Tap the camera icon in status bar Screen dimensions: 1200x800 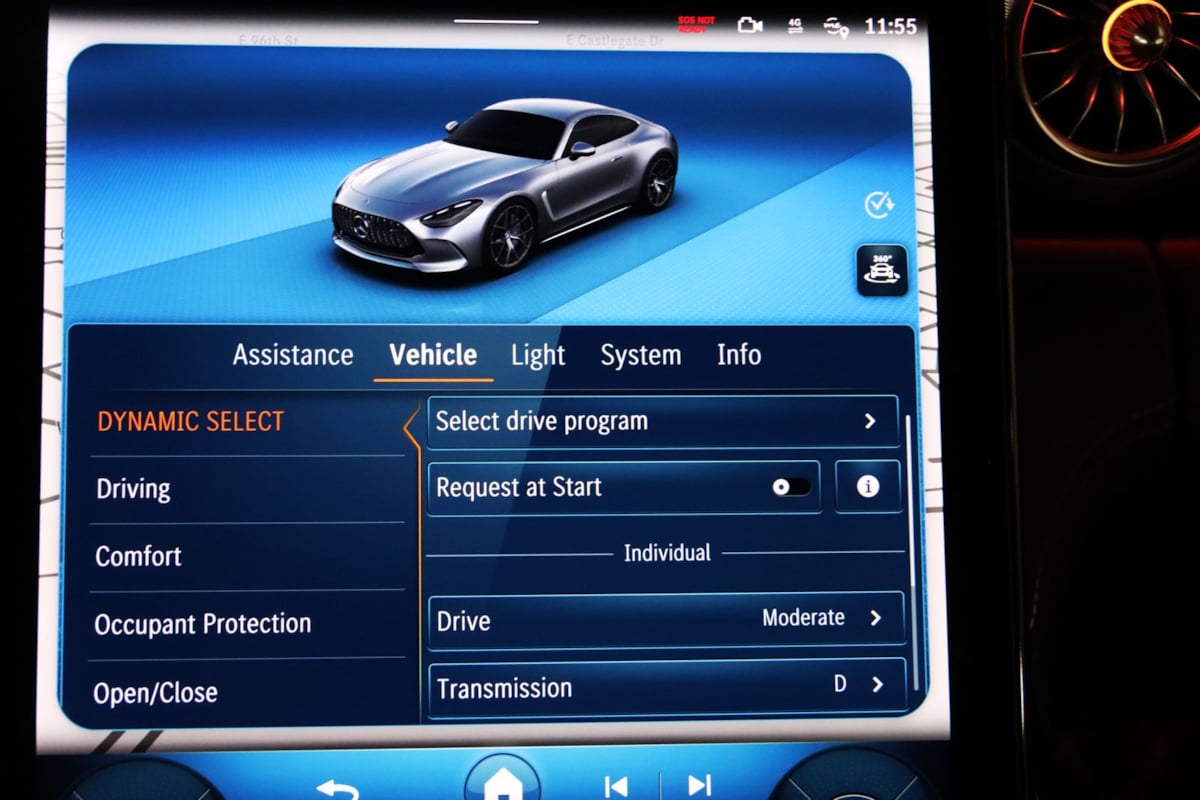point(750,25)
